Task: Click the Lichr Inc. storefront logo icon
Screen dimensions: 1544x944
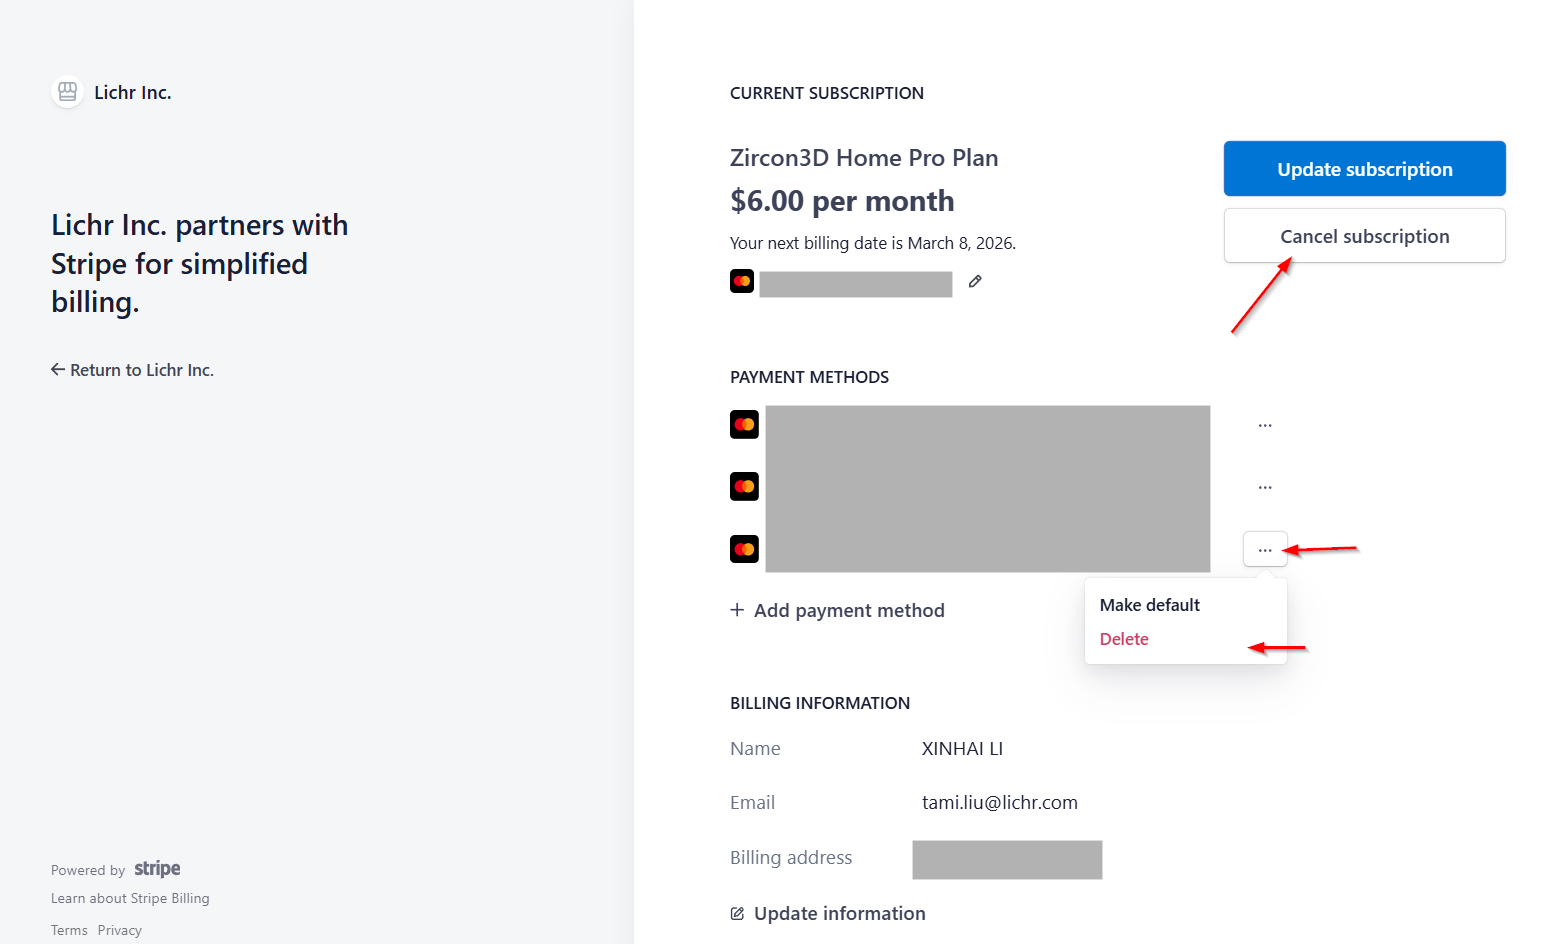Action: pos(67,92)
